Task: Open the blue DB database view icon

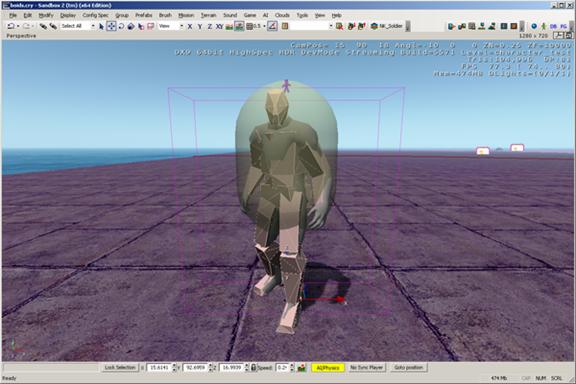Action: pos(553,26)
